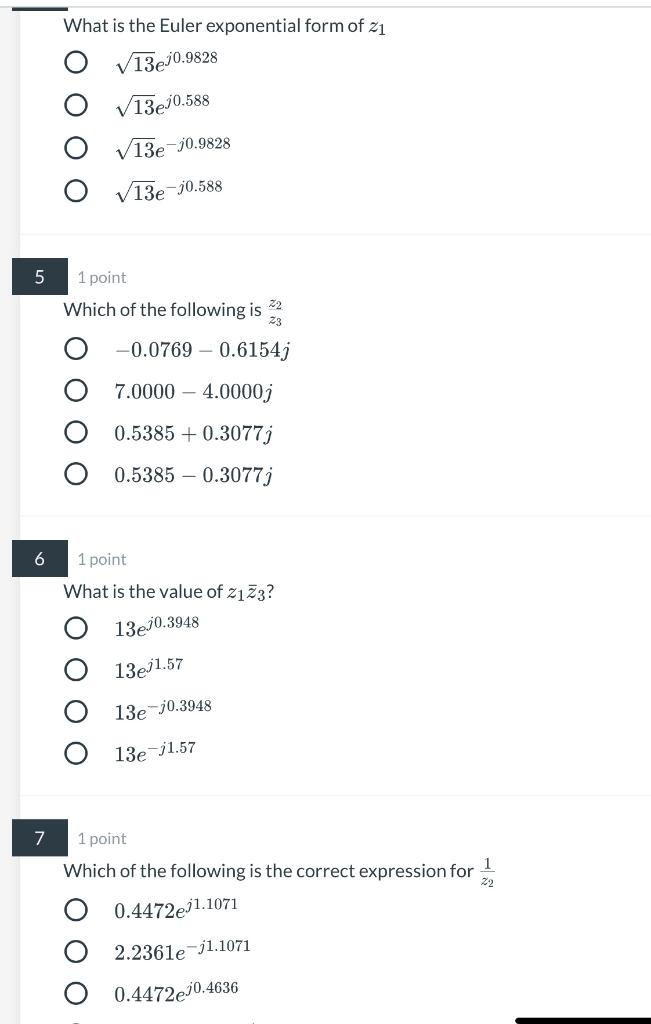The width and height of the screenshot is (651, 1024).
Task: Select option -0.0769 - 0.6154j in question 5
Action: pyautogui.click(x=76, y=349)
